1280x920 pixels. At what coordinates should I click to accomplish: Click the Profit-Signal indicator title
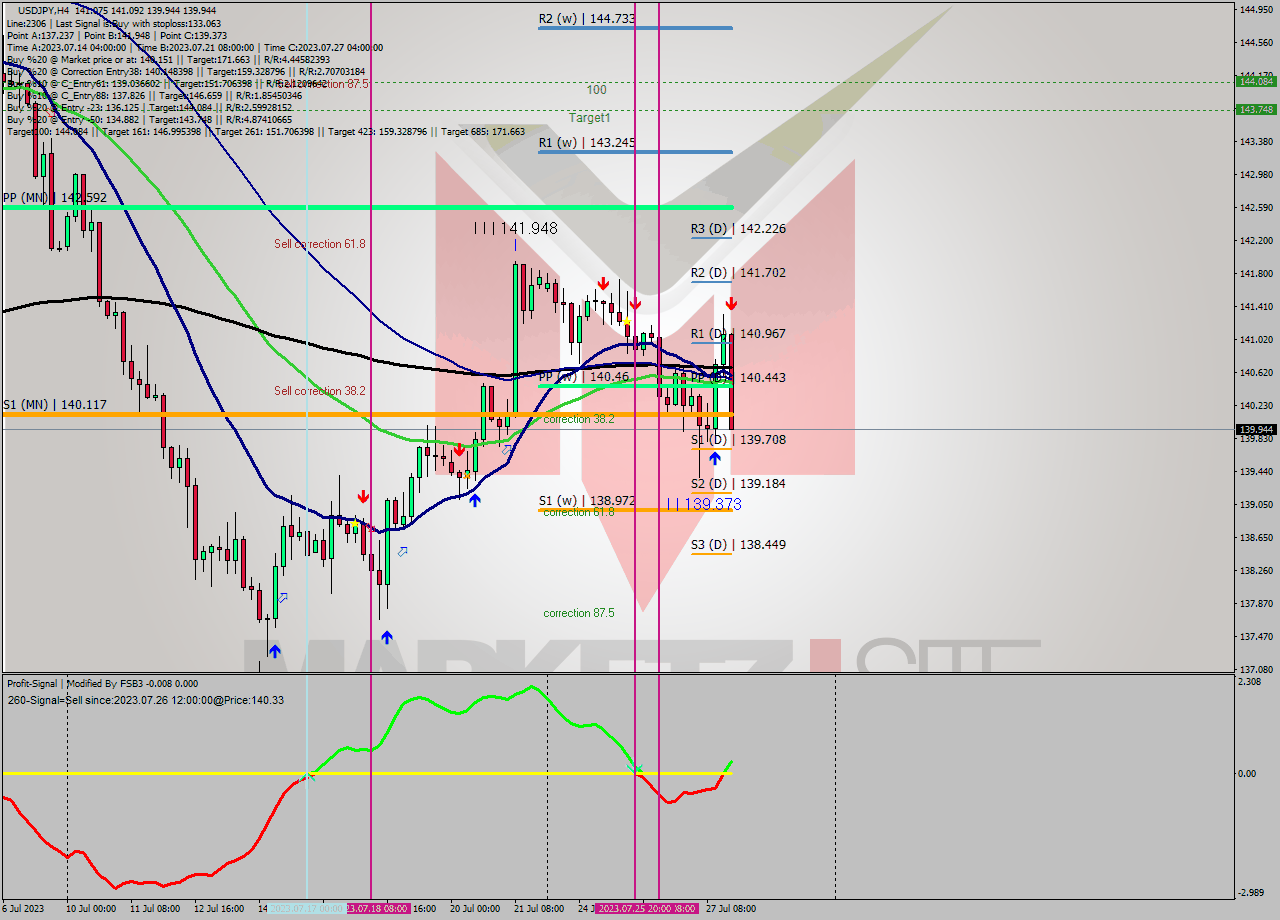102,684
